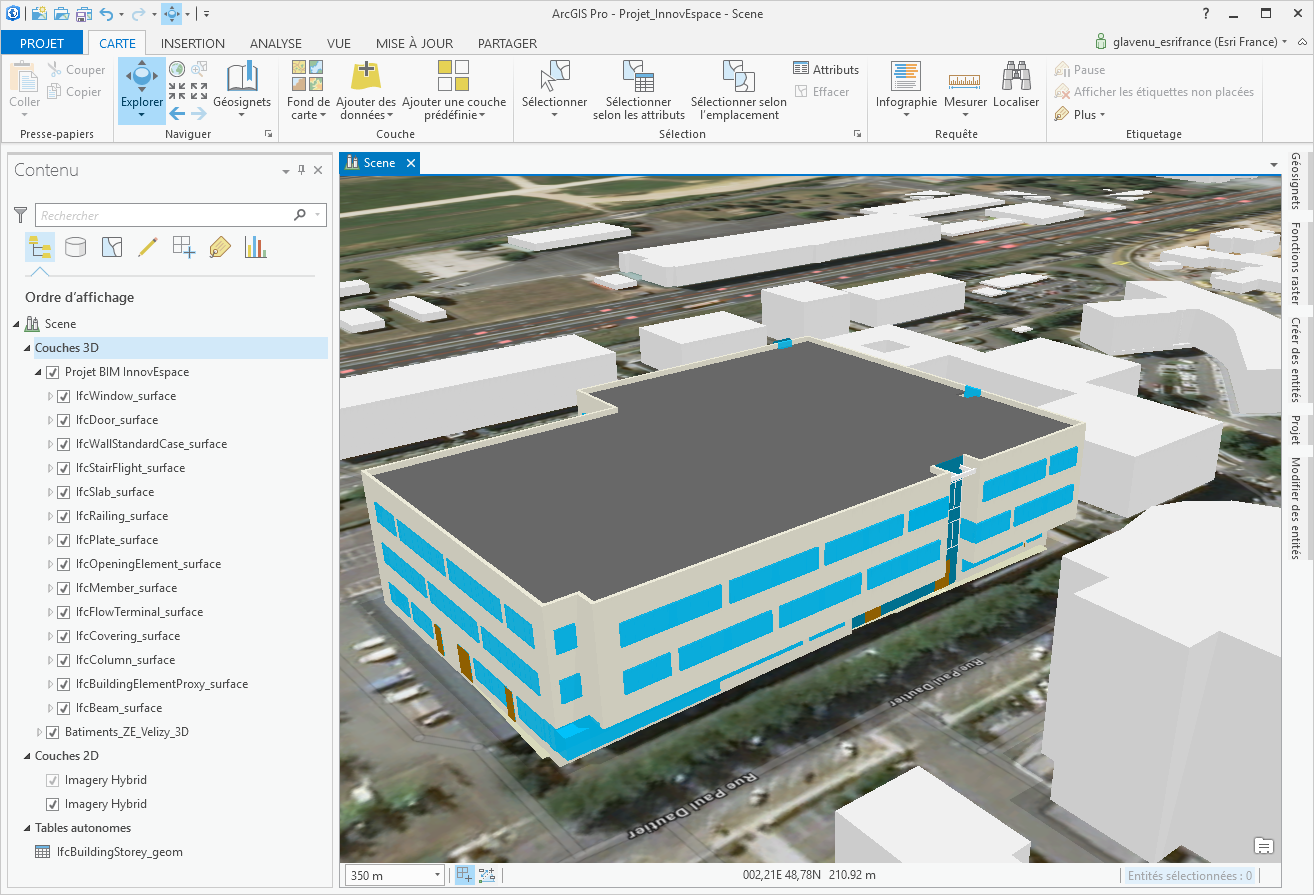List layers by labeling tag icon
1314x895 pixels.
click(220, 247)
